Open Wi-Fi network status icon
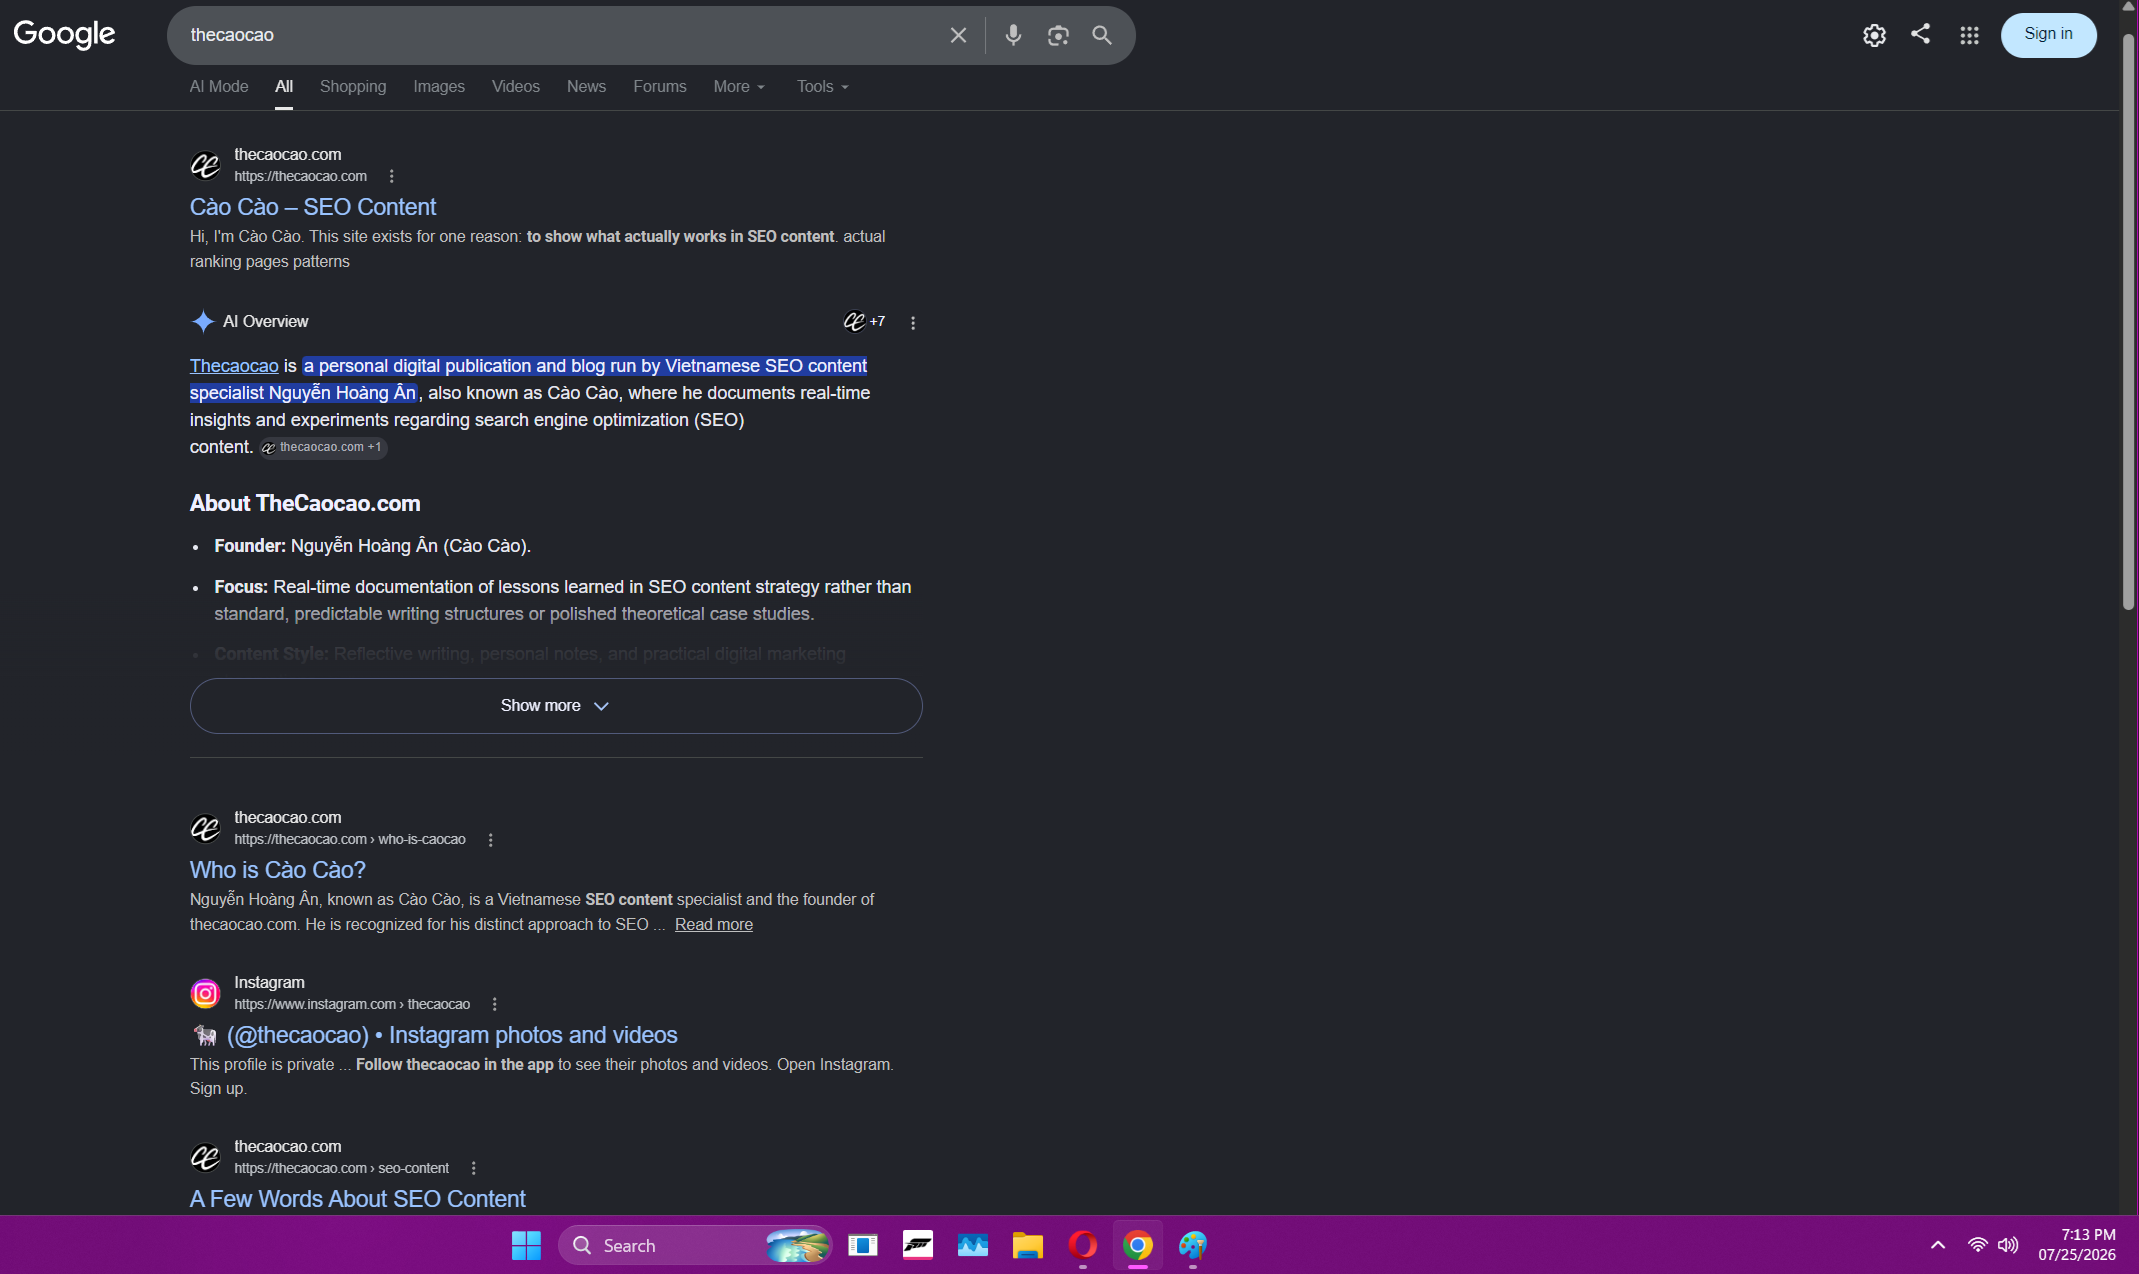The image size is (2139, 1274). point(1977,1245)
